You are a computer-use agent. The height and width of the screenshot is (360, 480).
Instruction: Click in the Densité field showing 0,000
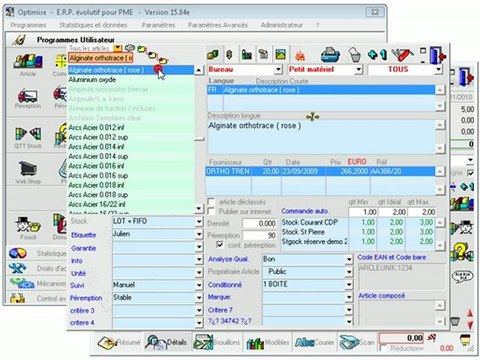(x=259, y=223)
